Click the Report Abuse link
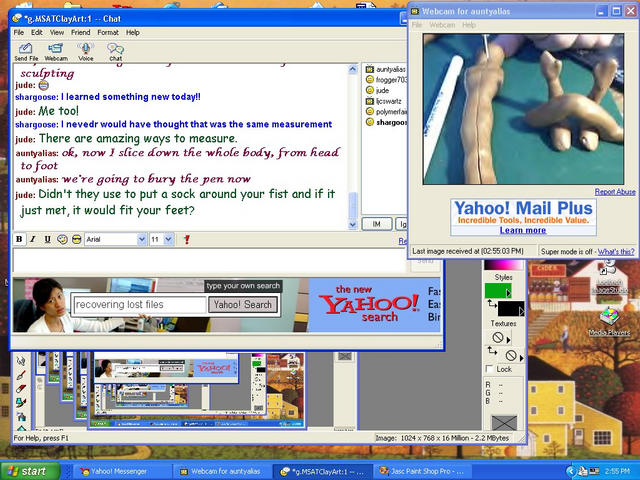The height and width of the screenshot is (480, 640). coord(615,191)
